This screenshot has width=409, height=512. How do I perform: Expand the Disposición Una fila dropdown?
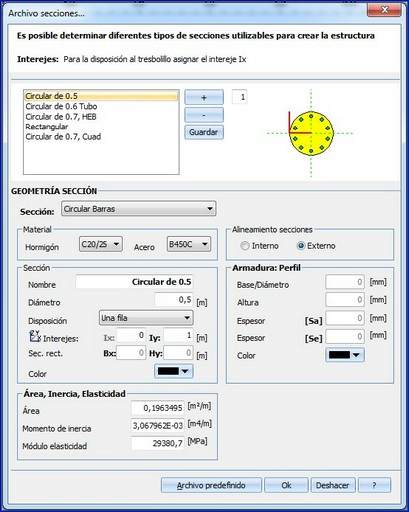146,318
